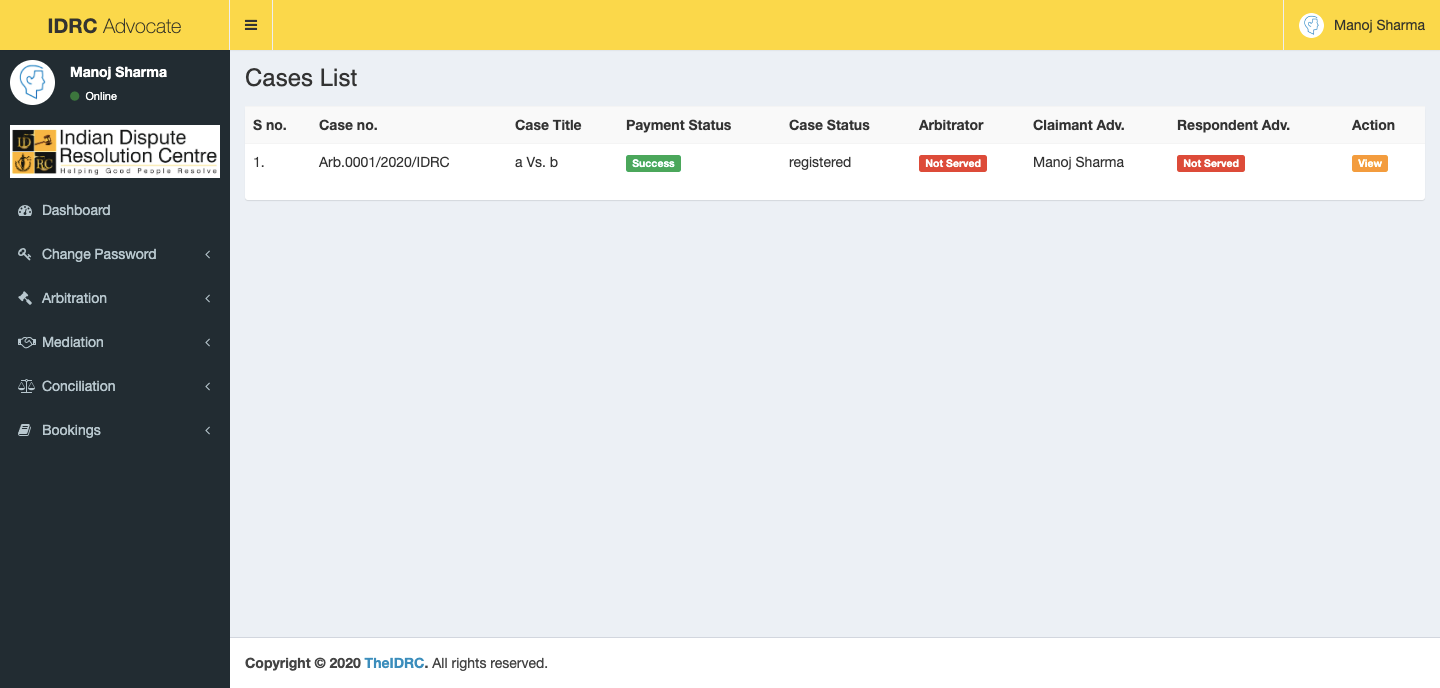This screenshot has height=688, width=1440.
Task: Click the book icon beside Bookings
Action: tap(26, 431)
